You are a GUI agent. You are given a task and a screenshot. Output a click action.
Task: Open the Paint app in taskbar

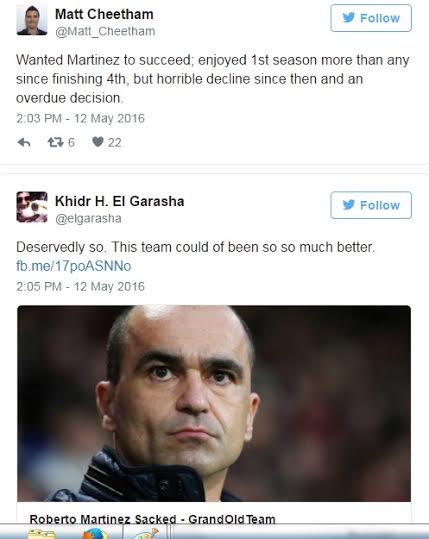(145, 535)
